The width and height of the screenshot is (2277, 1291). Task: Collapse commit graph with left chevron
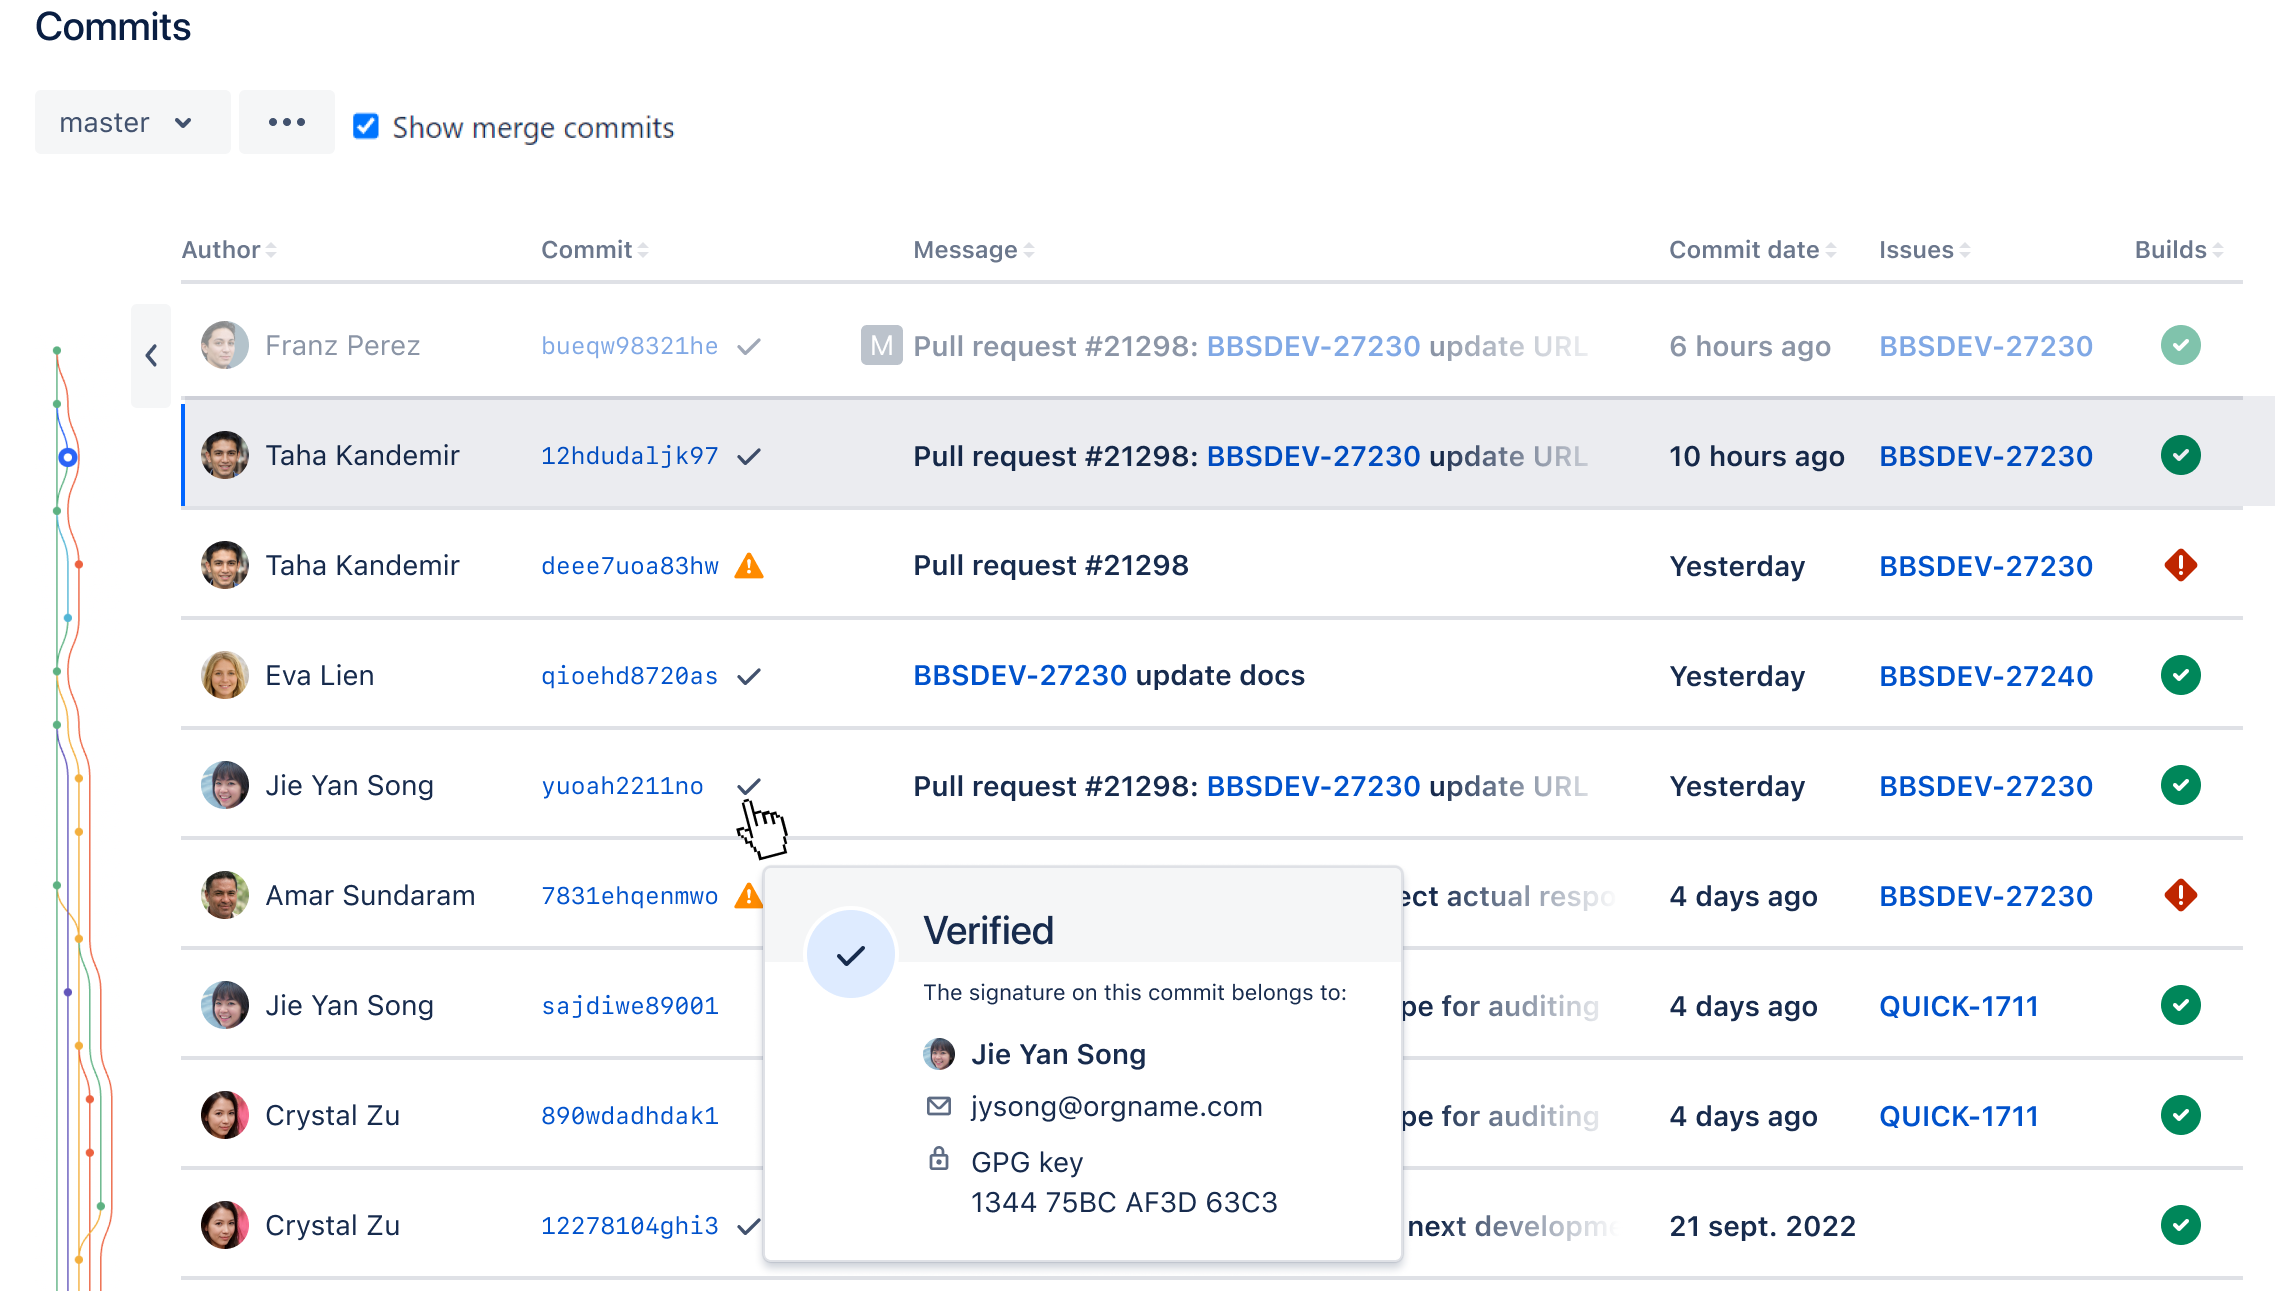pyautogui.click(x=151, y=355)
